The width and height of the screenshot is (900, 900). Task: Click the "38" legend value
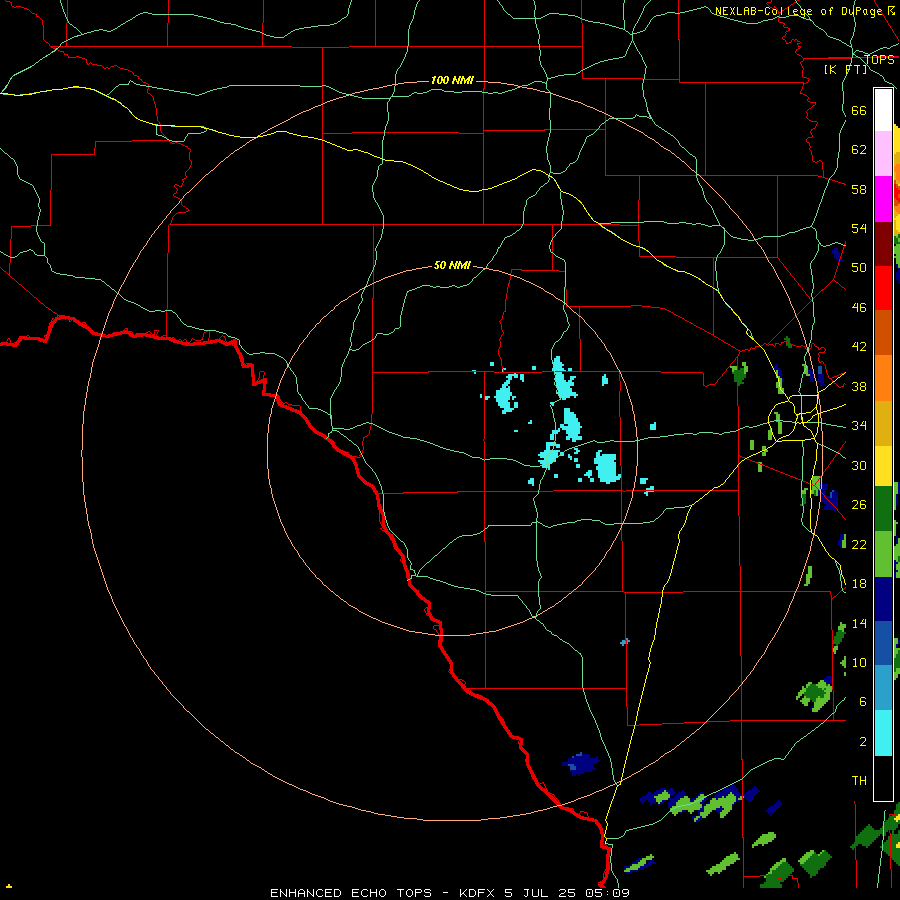click(859, 386)
